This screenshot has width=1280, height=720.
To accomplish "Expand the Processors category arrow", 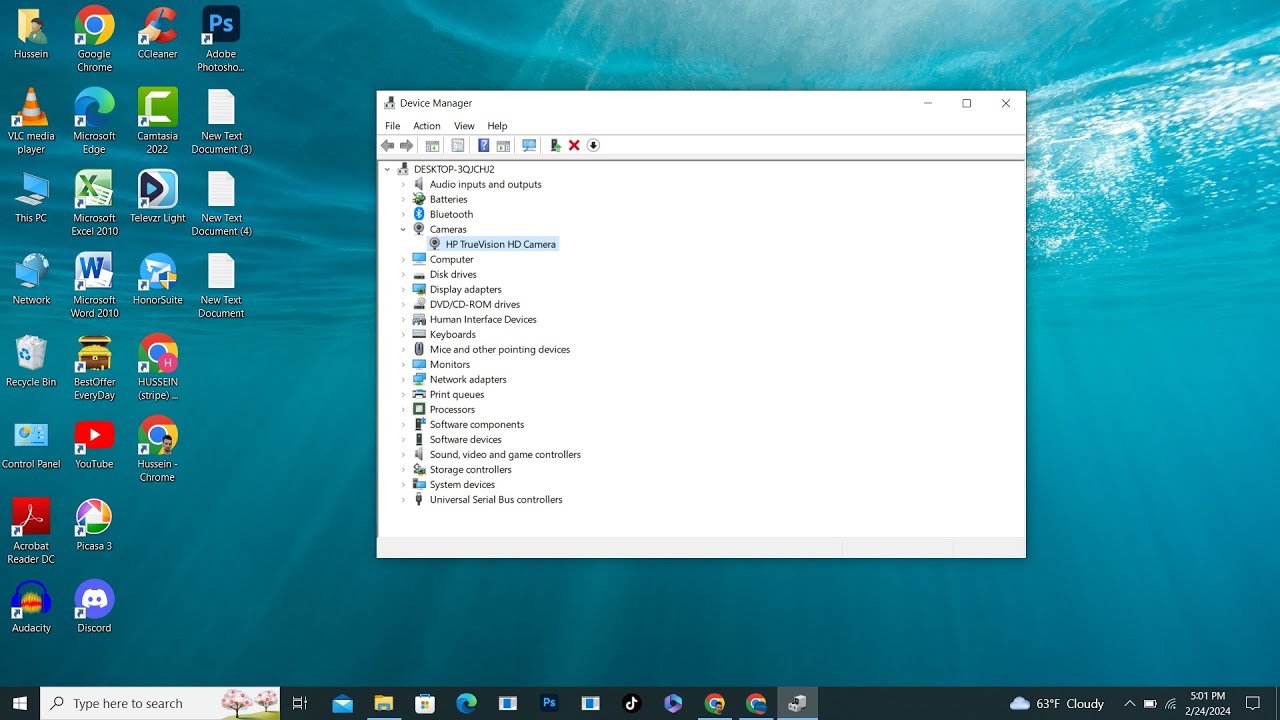I will pos(404,410).
